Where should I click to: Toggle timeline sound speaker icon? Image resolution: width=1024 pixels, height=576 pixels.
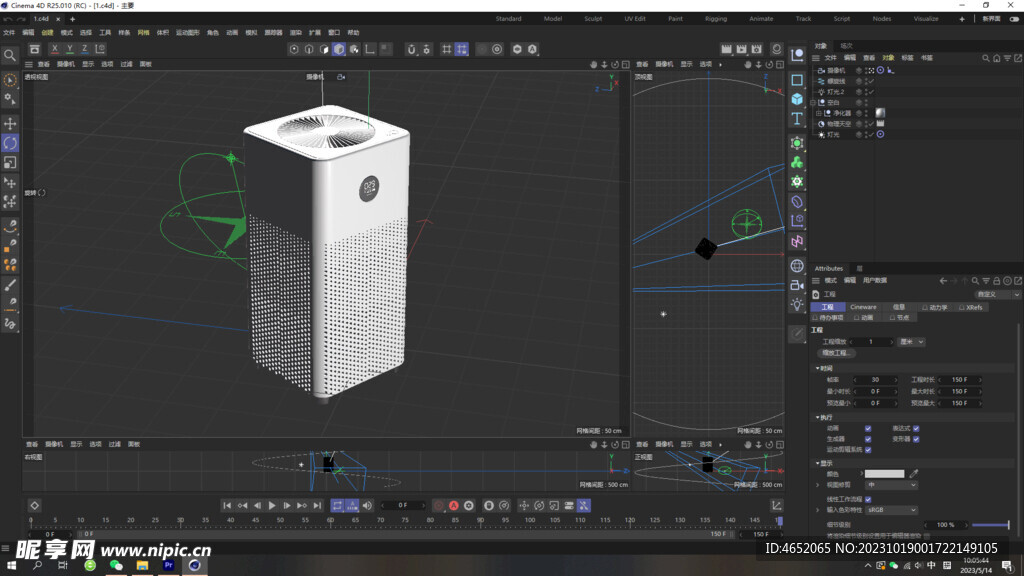point(367,505)
